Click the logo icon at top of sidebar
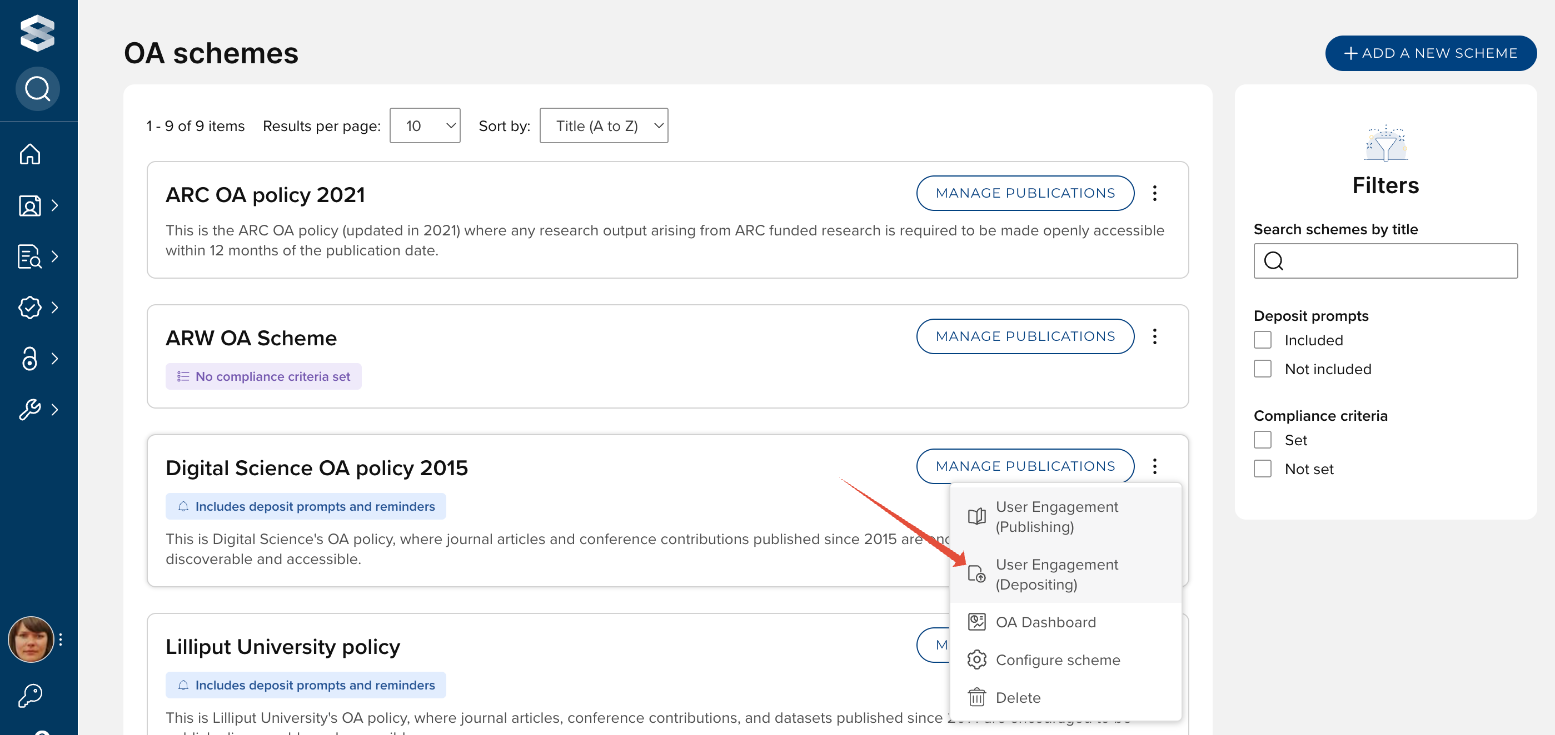The width and height of the screenshot is (1555, 735). [x=37, y=33]
